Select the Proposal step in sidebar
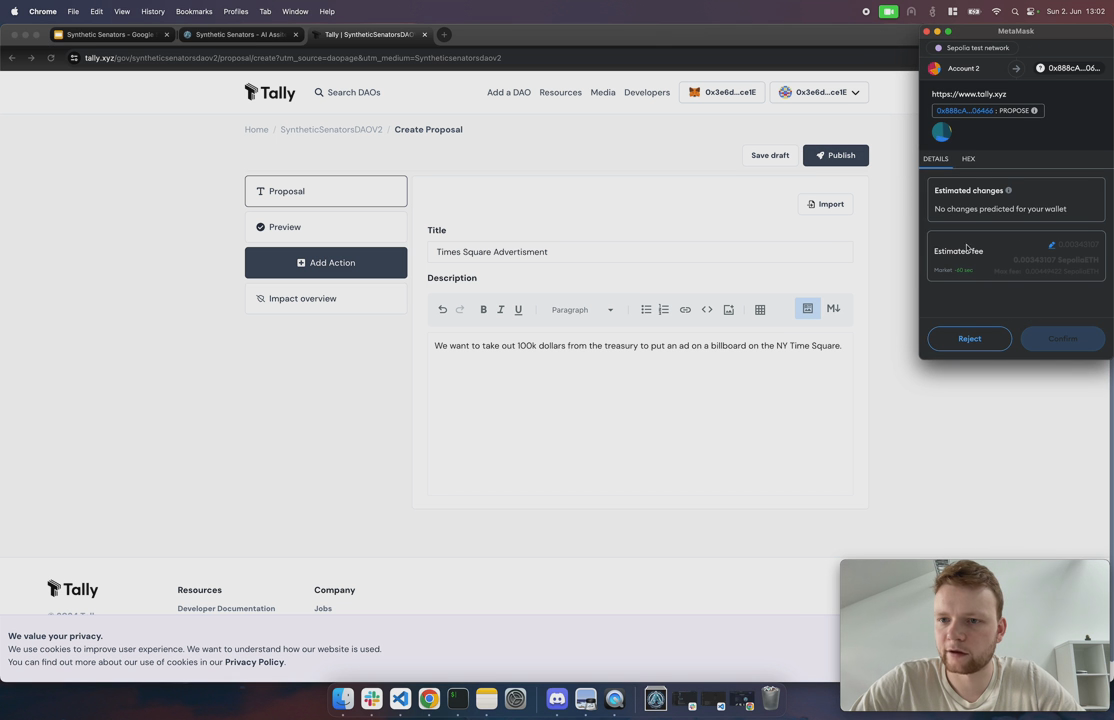Screen dimensions: 1114x720 326,191
